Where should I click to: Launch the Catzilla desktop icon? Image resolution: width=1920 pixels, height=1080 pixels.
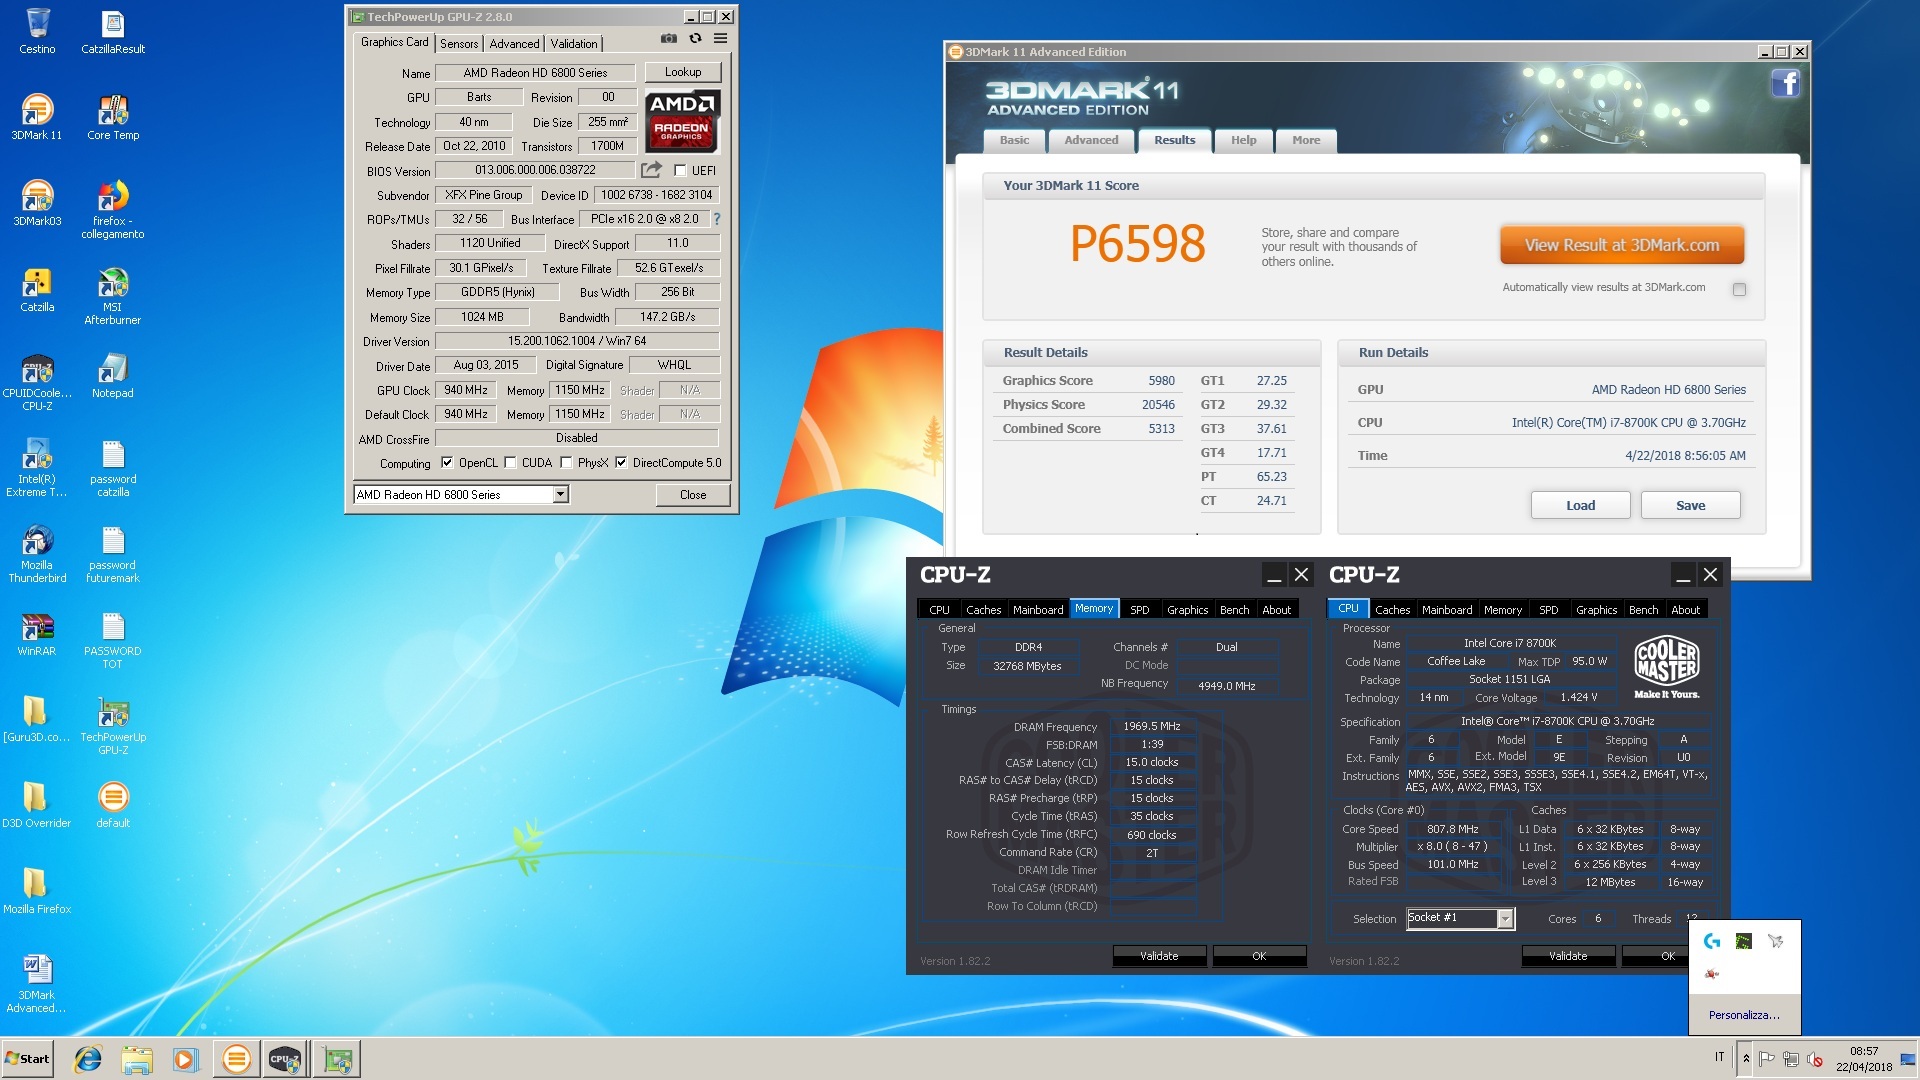[37, 289]
